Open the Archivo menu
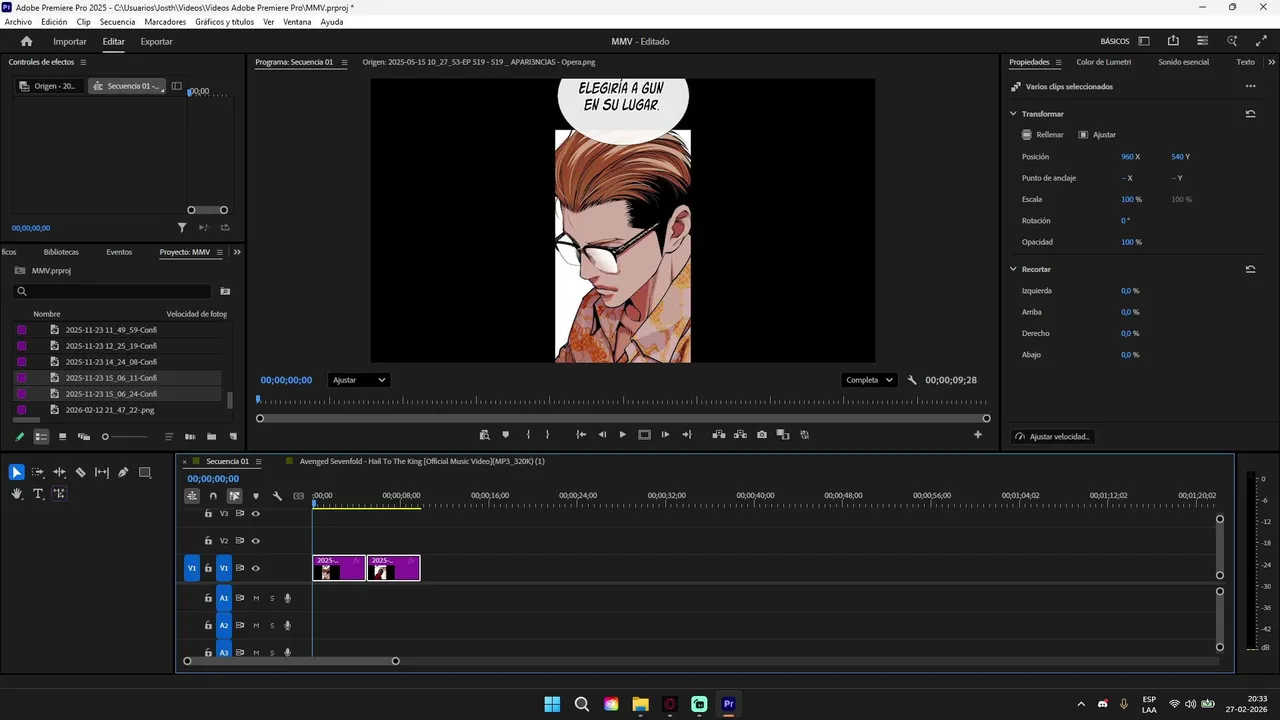 tap(18, 21)
